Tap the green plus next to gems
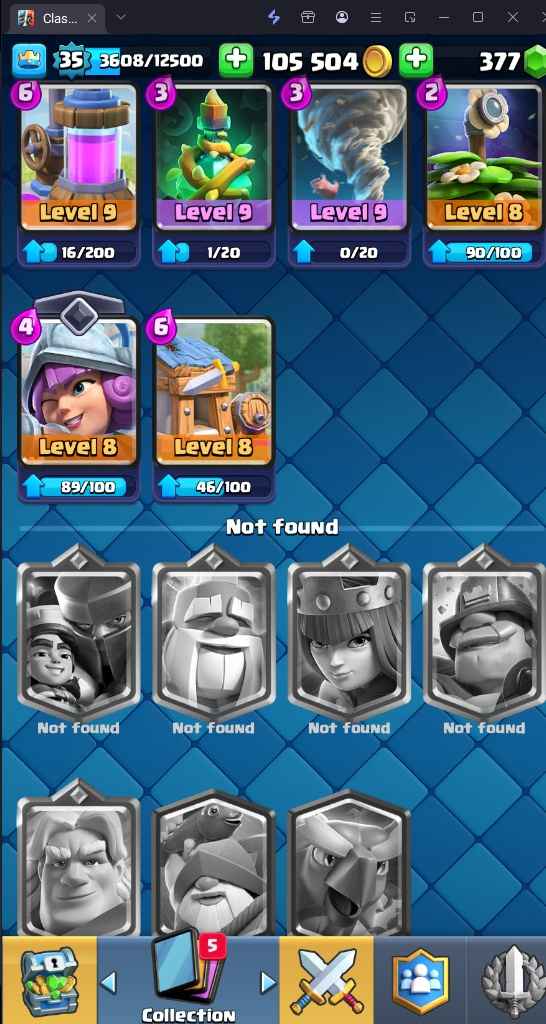The height and width of the screenshot is (1024, 546). click(416, 61)
